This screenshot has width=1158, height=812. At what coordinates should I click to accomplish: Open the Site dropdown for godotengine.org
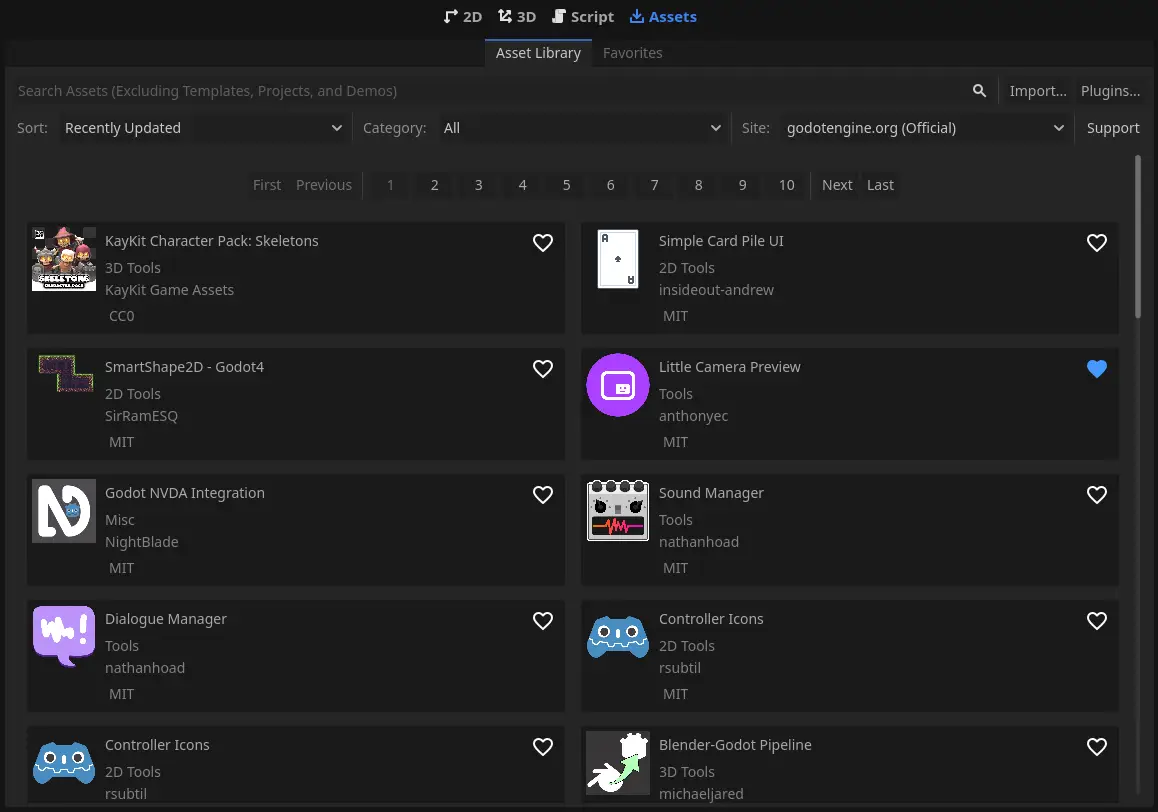pyautogui.click(x=925, y=128)
